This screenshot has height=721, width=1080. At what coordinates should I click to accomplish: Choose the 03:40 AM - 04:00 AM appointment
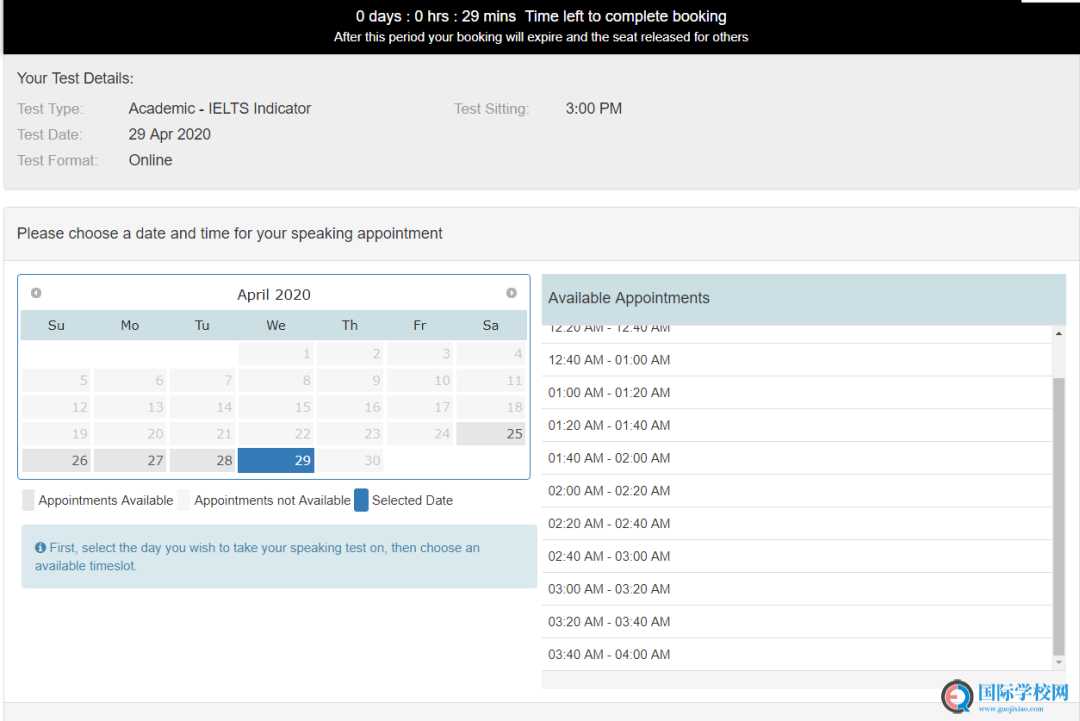[797, 654]
